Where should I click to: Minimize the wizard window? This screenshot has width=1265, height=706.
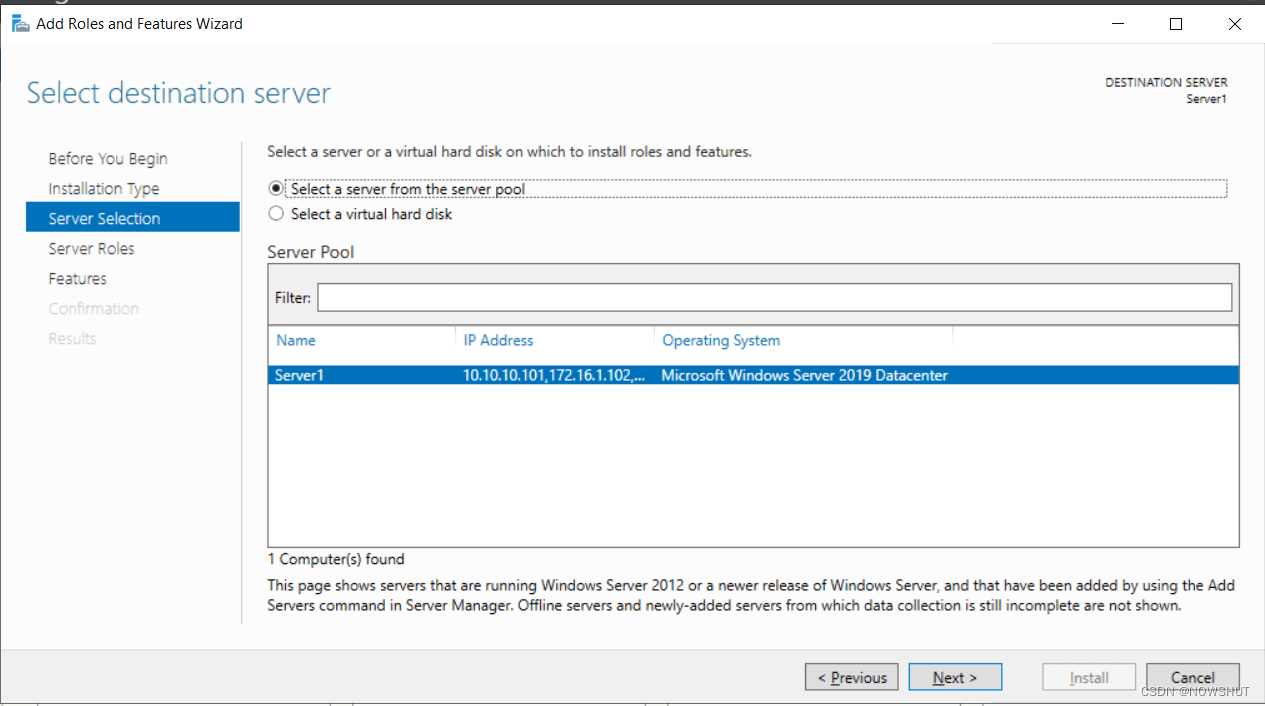tap(1116, 24)
